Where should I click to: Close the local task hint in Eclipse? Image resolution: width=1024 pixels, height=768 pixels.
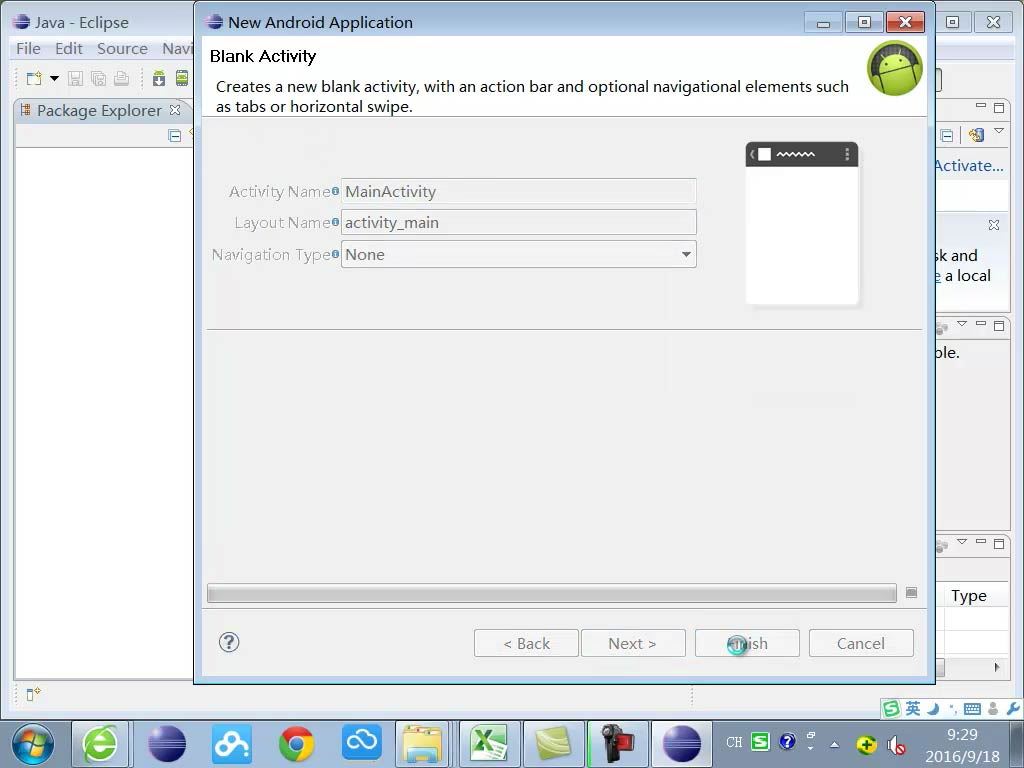pyautogui.click(x=994, y=225)
